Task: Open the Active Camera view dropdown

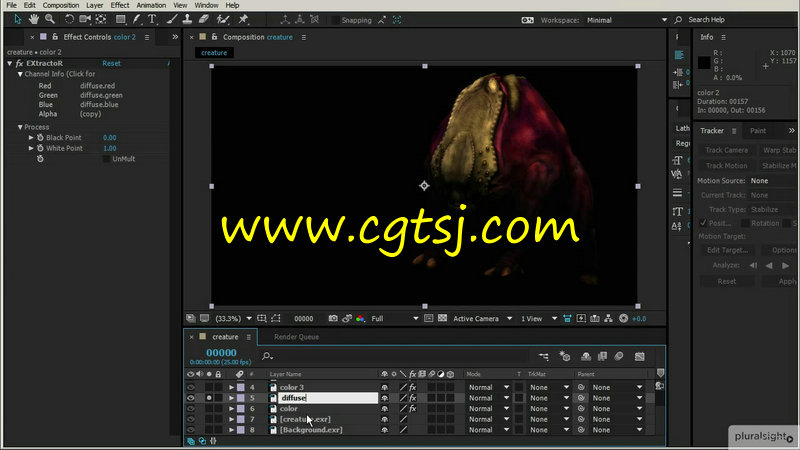Action: tap(482, 318)
